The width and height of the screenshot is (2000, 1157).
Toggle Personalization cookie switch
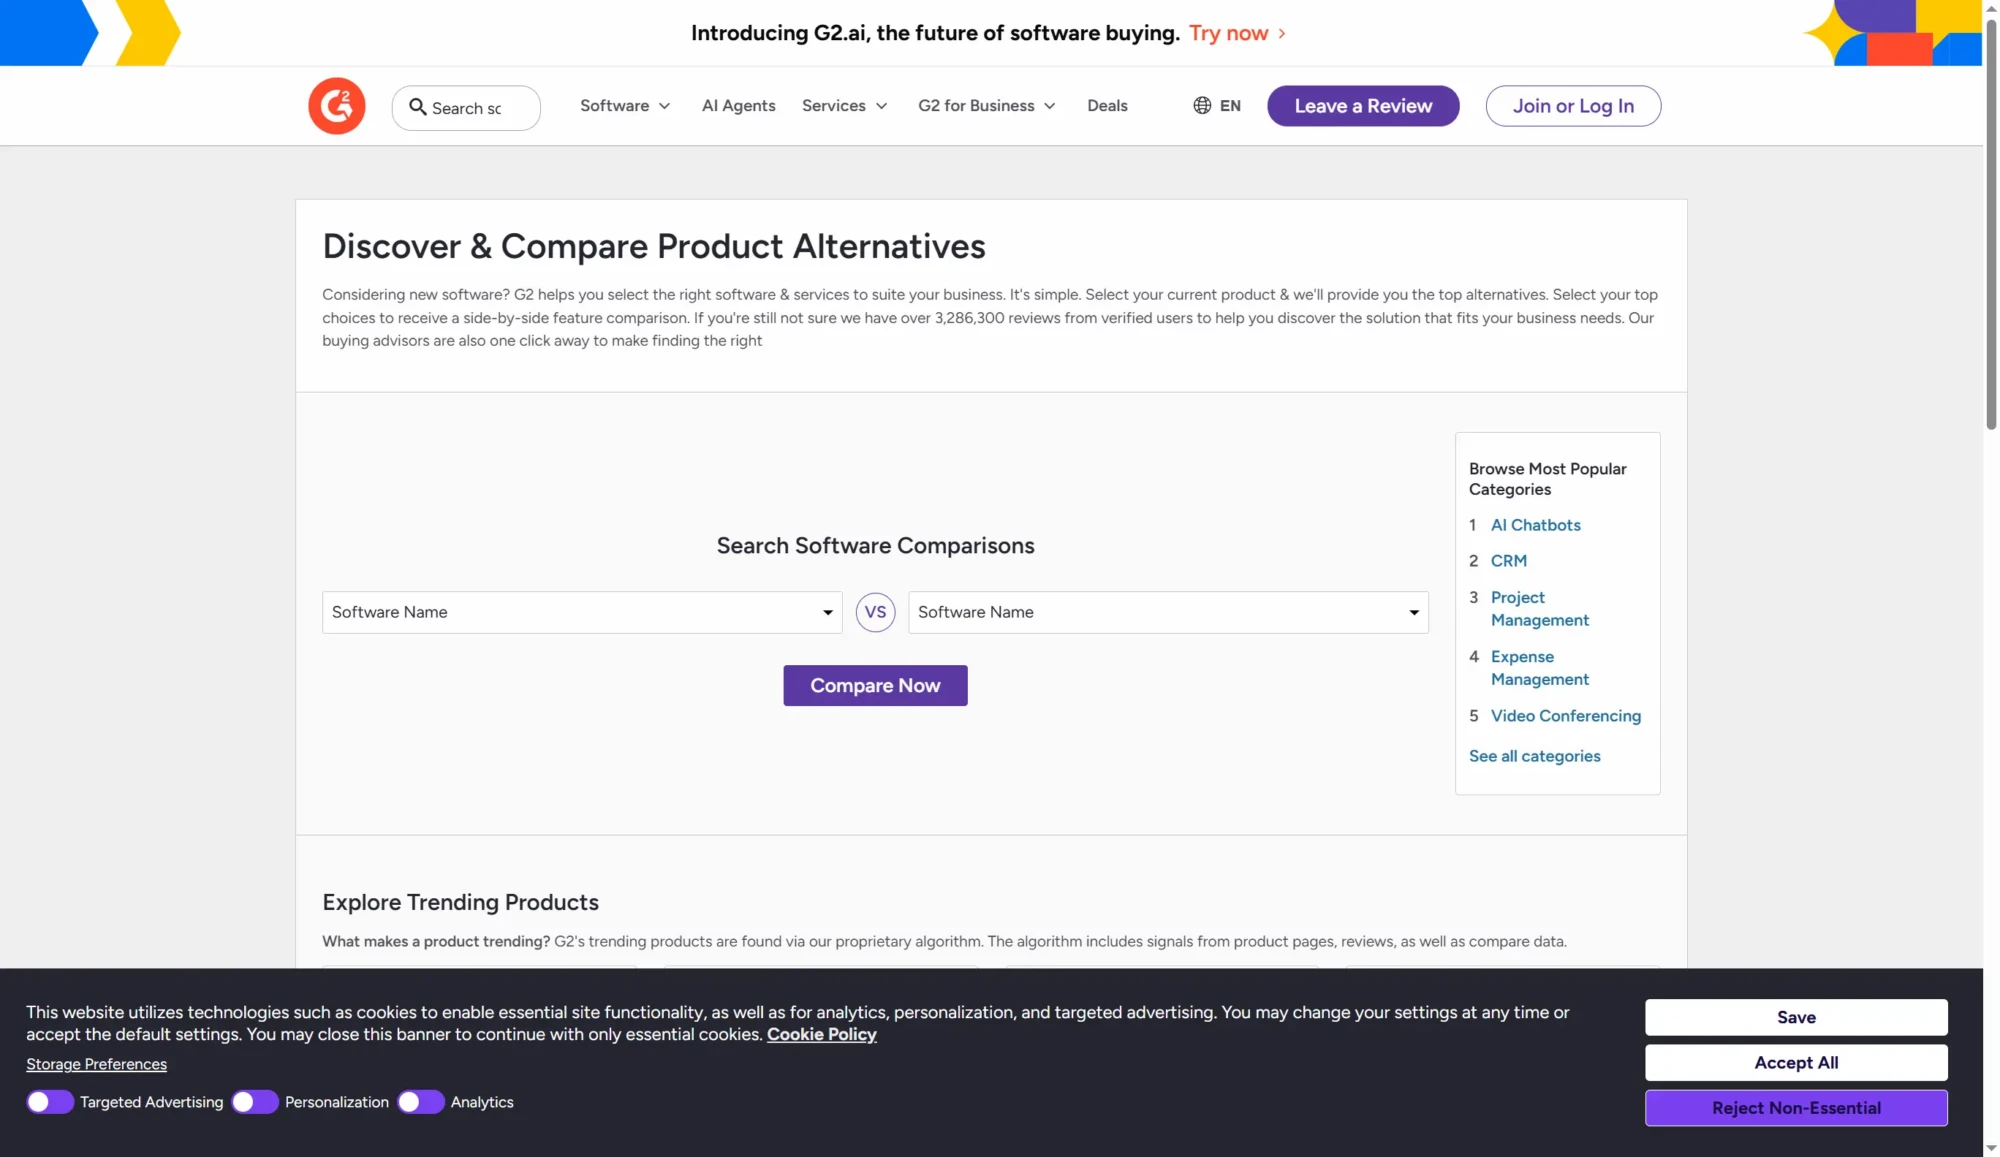click(255, 1102)
